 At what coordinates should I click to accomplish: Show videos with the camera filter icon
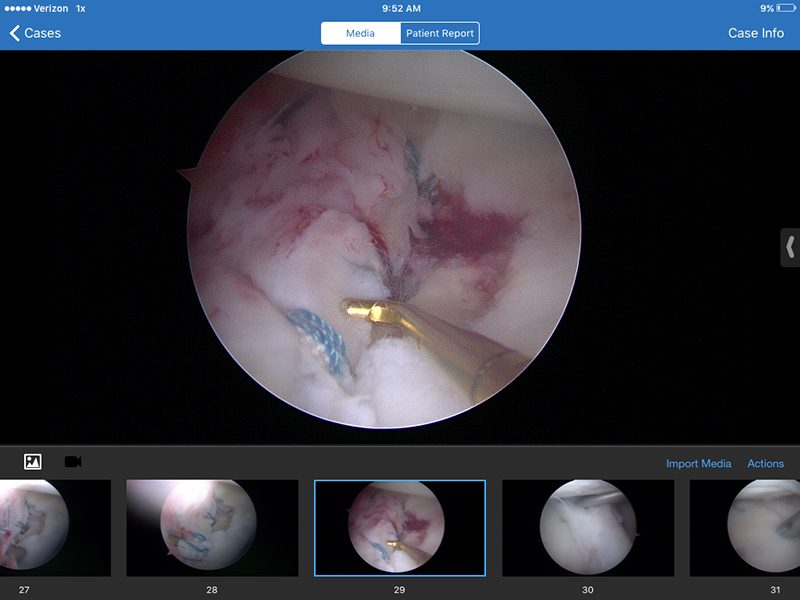click(x=73, y=462)
